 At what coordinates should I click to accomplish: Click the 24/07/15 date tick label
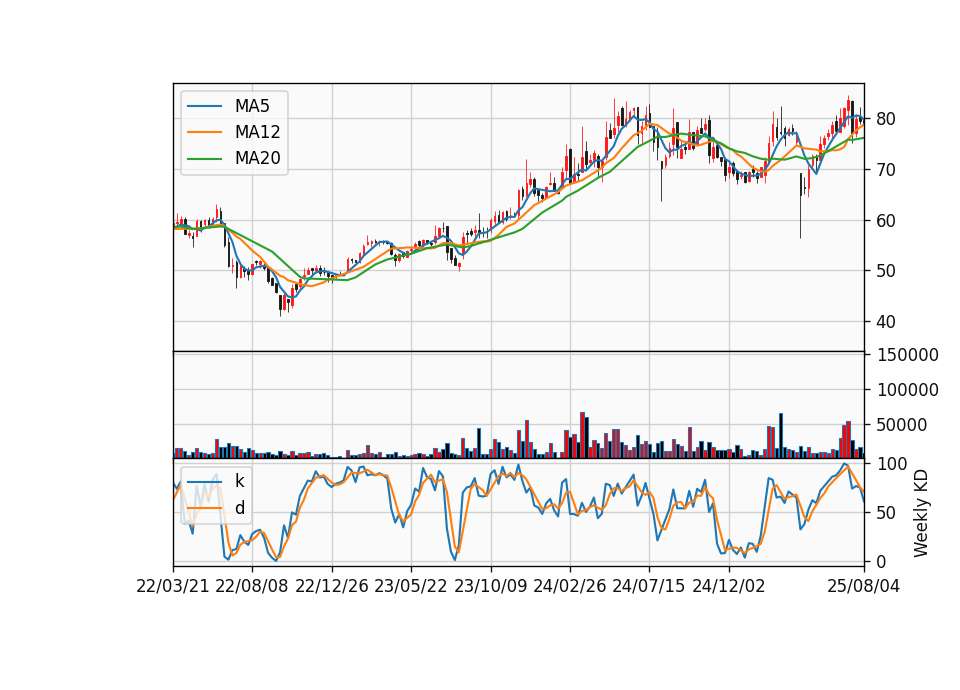click(x=648, y=587)
